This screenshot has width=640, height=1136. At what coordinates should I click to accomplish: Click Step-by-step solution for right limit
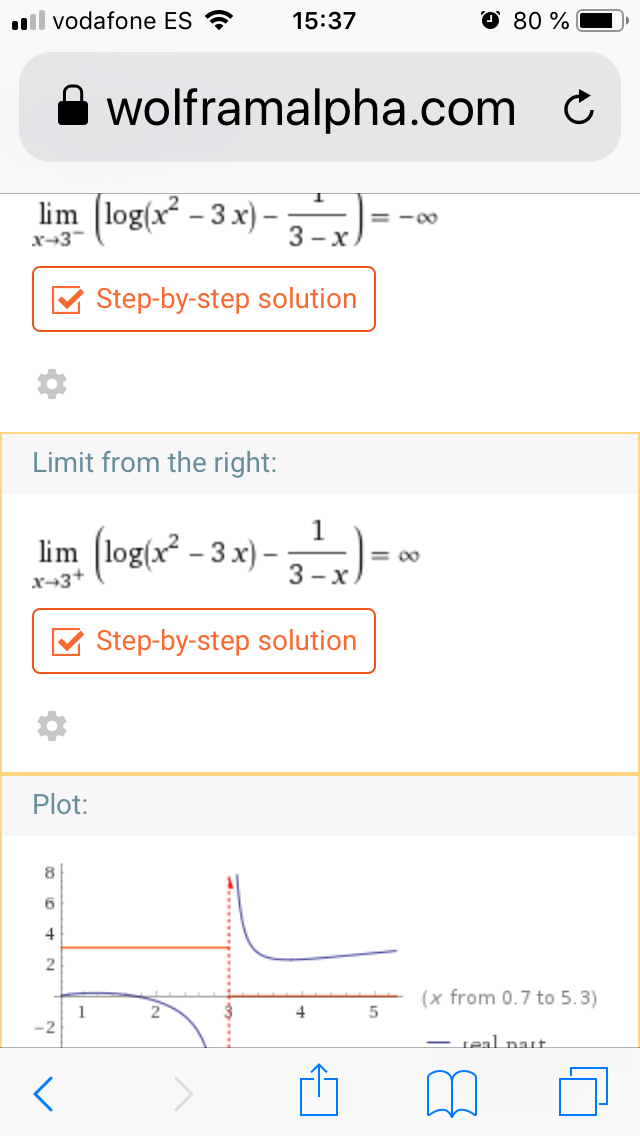coord(204,641)
